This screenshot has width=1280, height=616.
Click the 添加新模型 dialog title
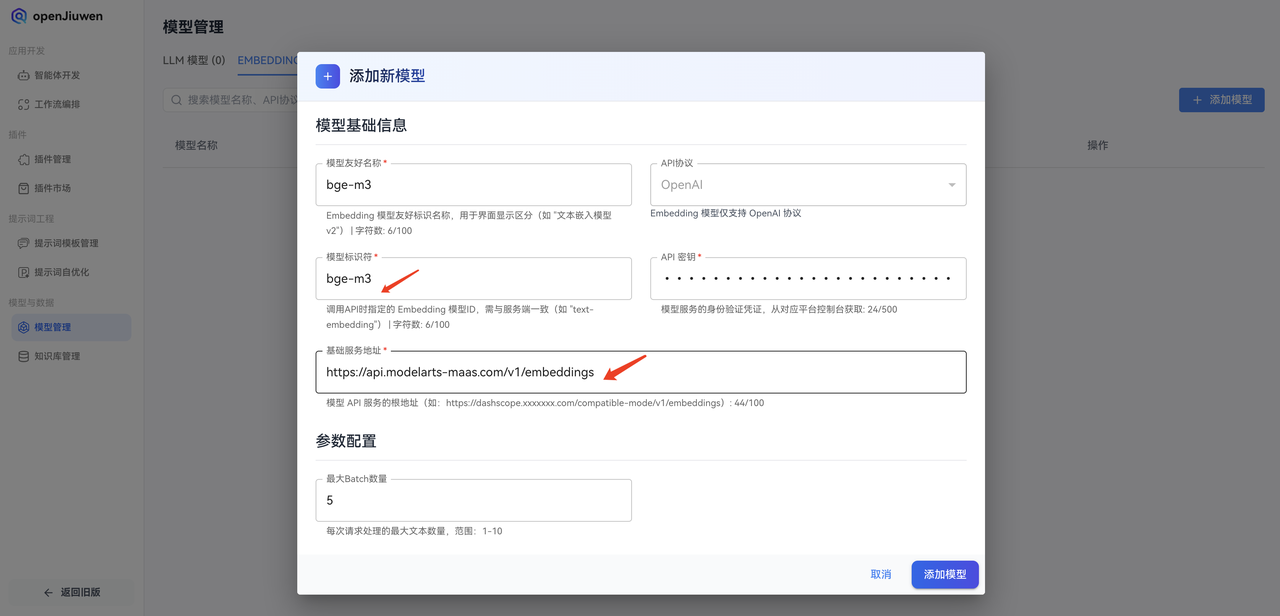[387, 76]
